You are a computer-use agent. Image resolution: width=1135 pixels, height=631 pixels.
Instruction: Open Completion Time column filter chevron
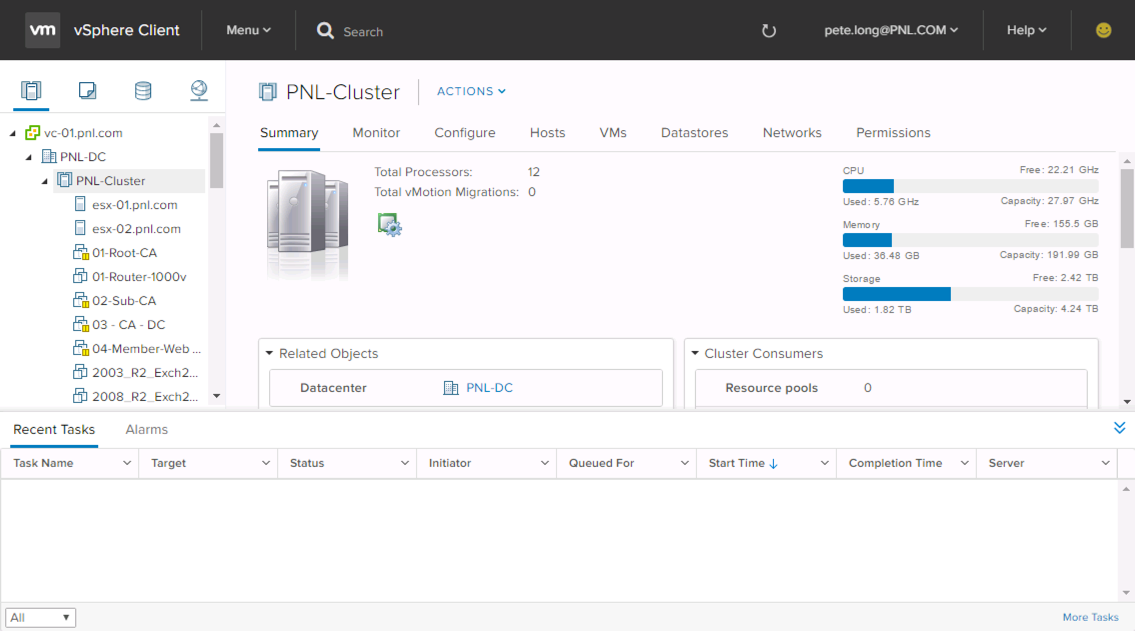coord(964,463)
